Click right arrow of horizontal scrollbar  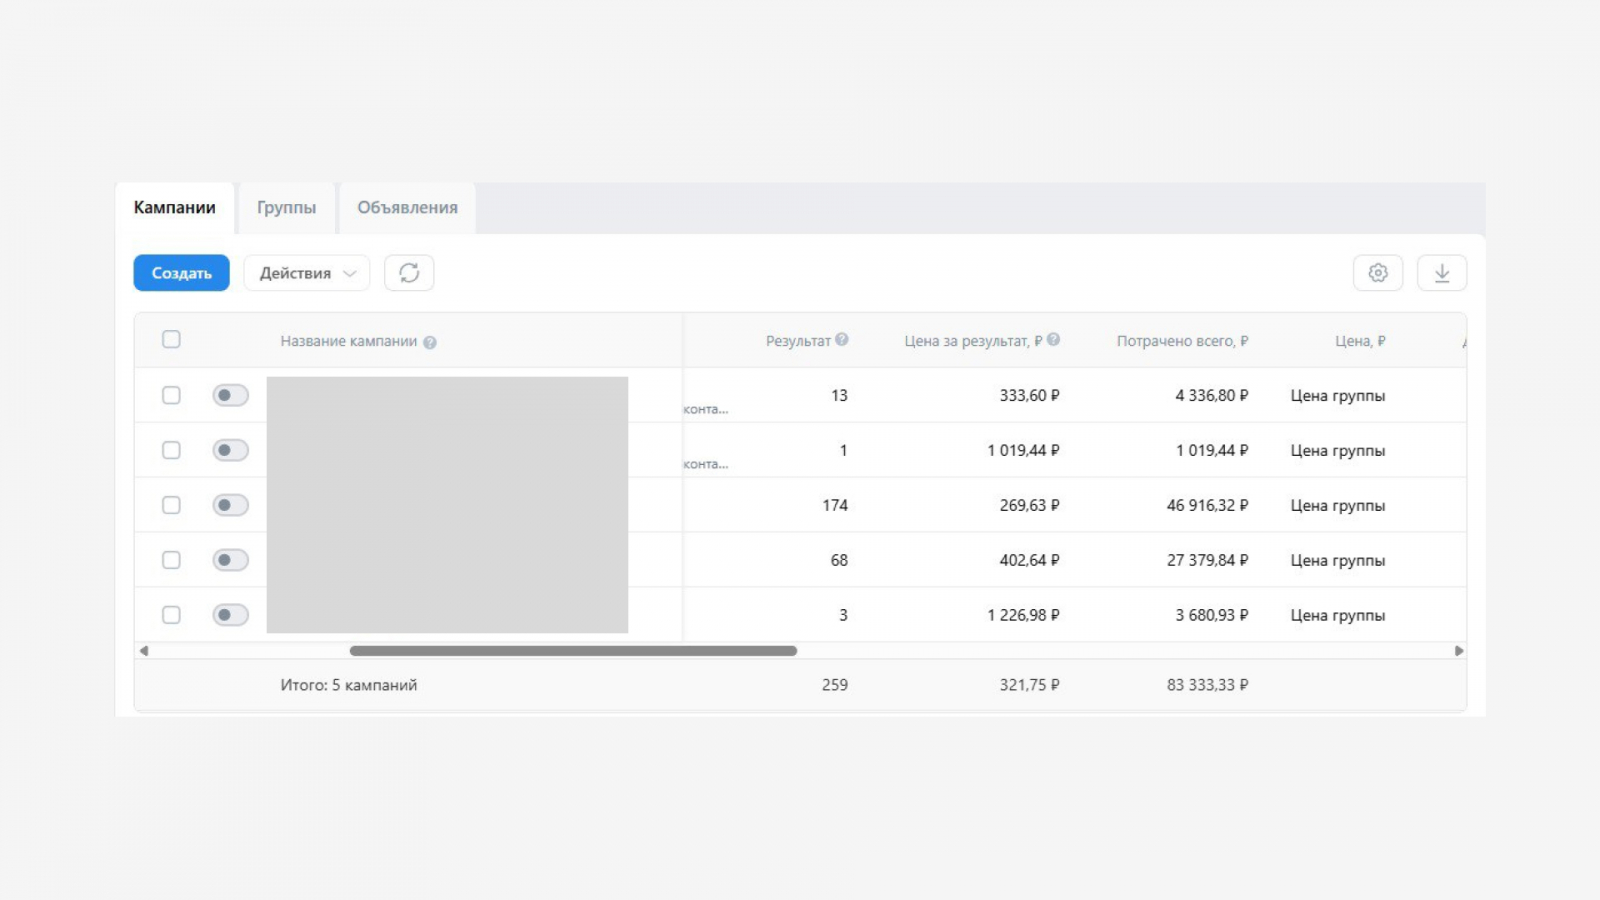[x=1458, y=651]
